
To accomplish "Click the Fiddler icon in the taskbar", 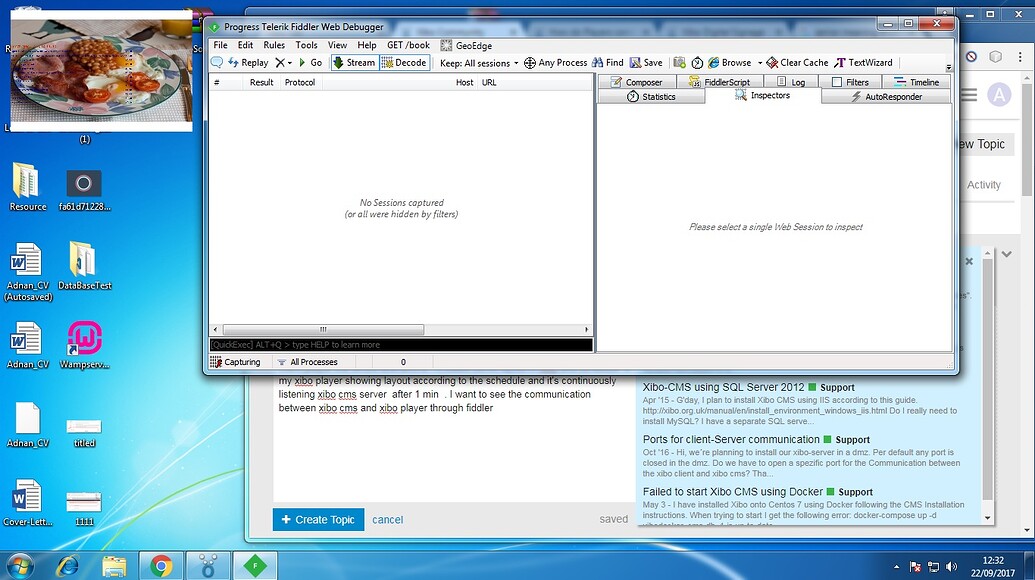I will point(255,565).
